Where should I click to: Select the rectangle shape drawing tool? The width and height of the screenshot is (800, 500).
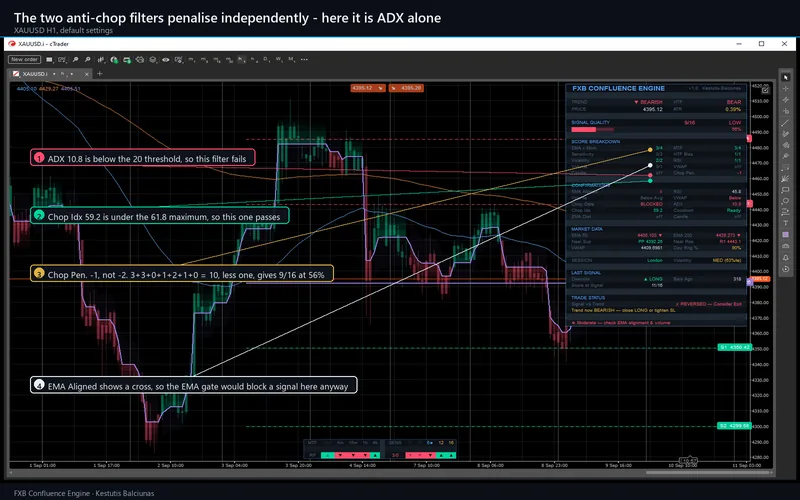click(785, 190)
